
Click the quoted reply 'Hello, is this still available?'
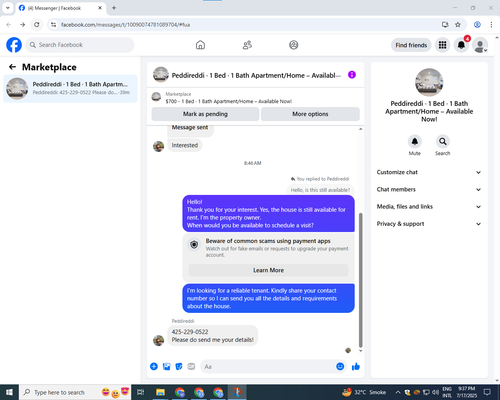(320, 190)
